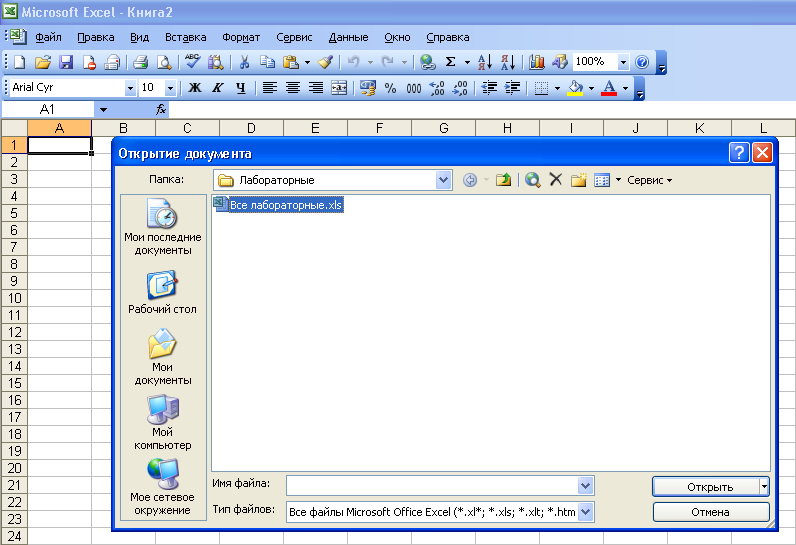Expand the Папка Лабораторные folder dropdown
796x545 pixels.
(444, 180)
